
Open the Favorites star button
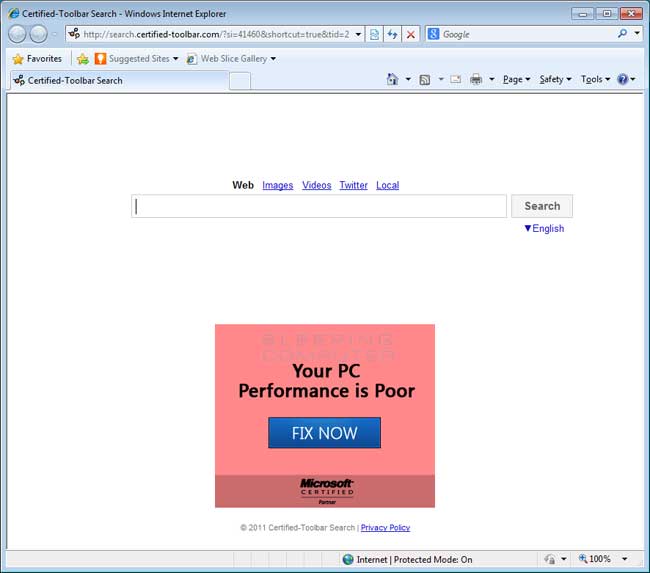coord(37,59)
